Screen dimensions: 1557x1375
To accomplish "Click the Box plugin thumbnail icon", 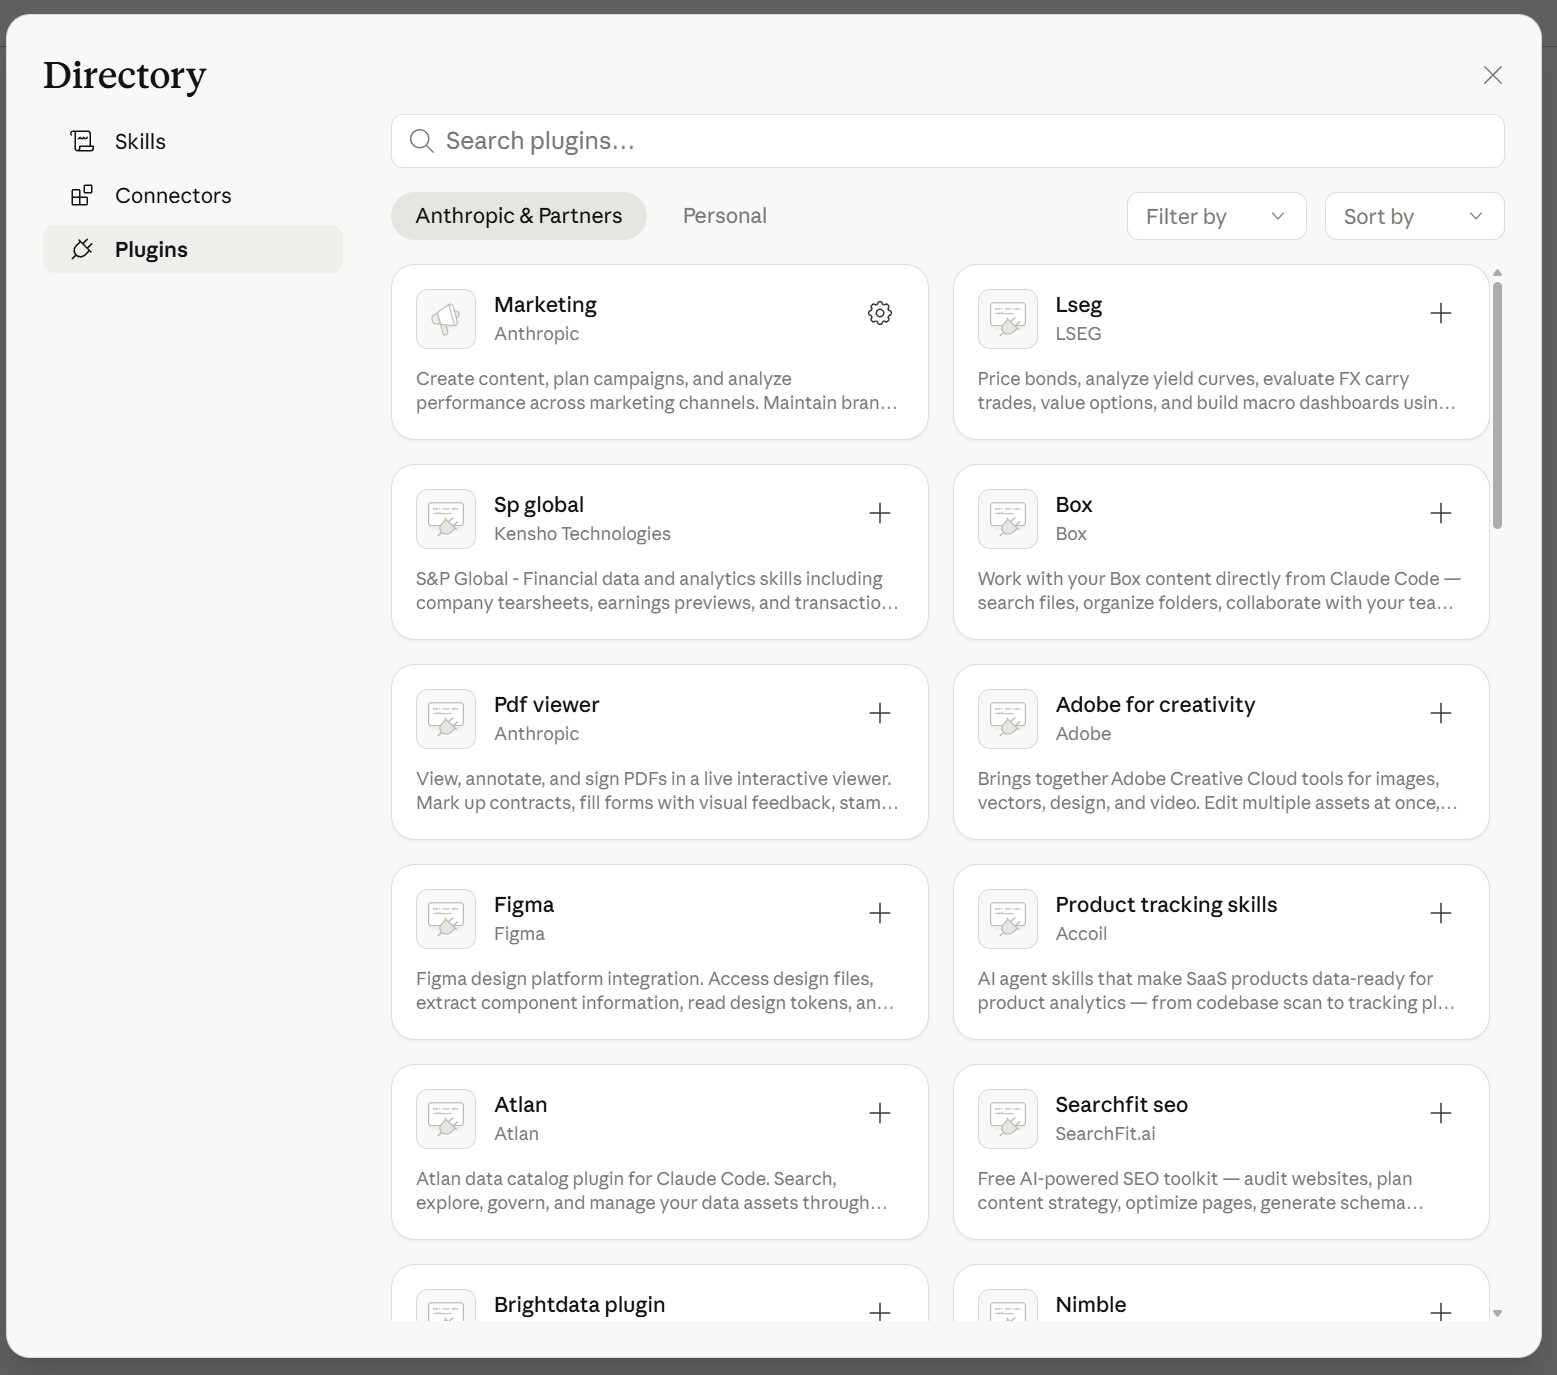I will tap(1008, 519).
